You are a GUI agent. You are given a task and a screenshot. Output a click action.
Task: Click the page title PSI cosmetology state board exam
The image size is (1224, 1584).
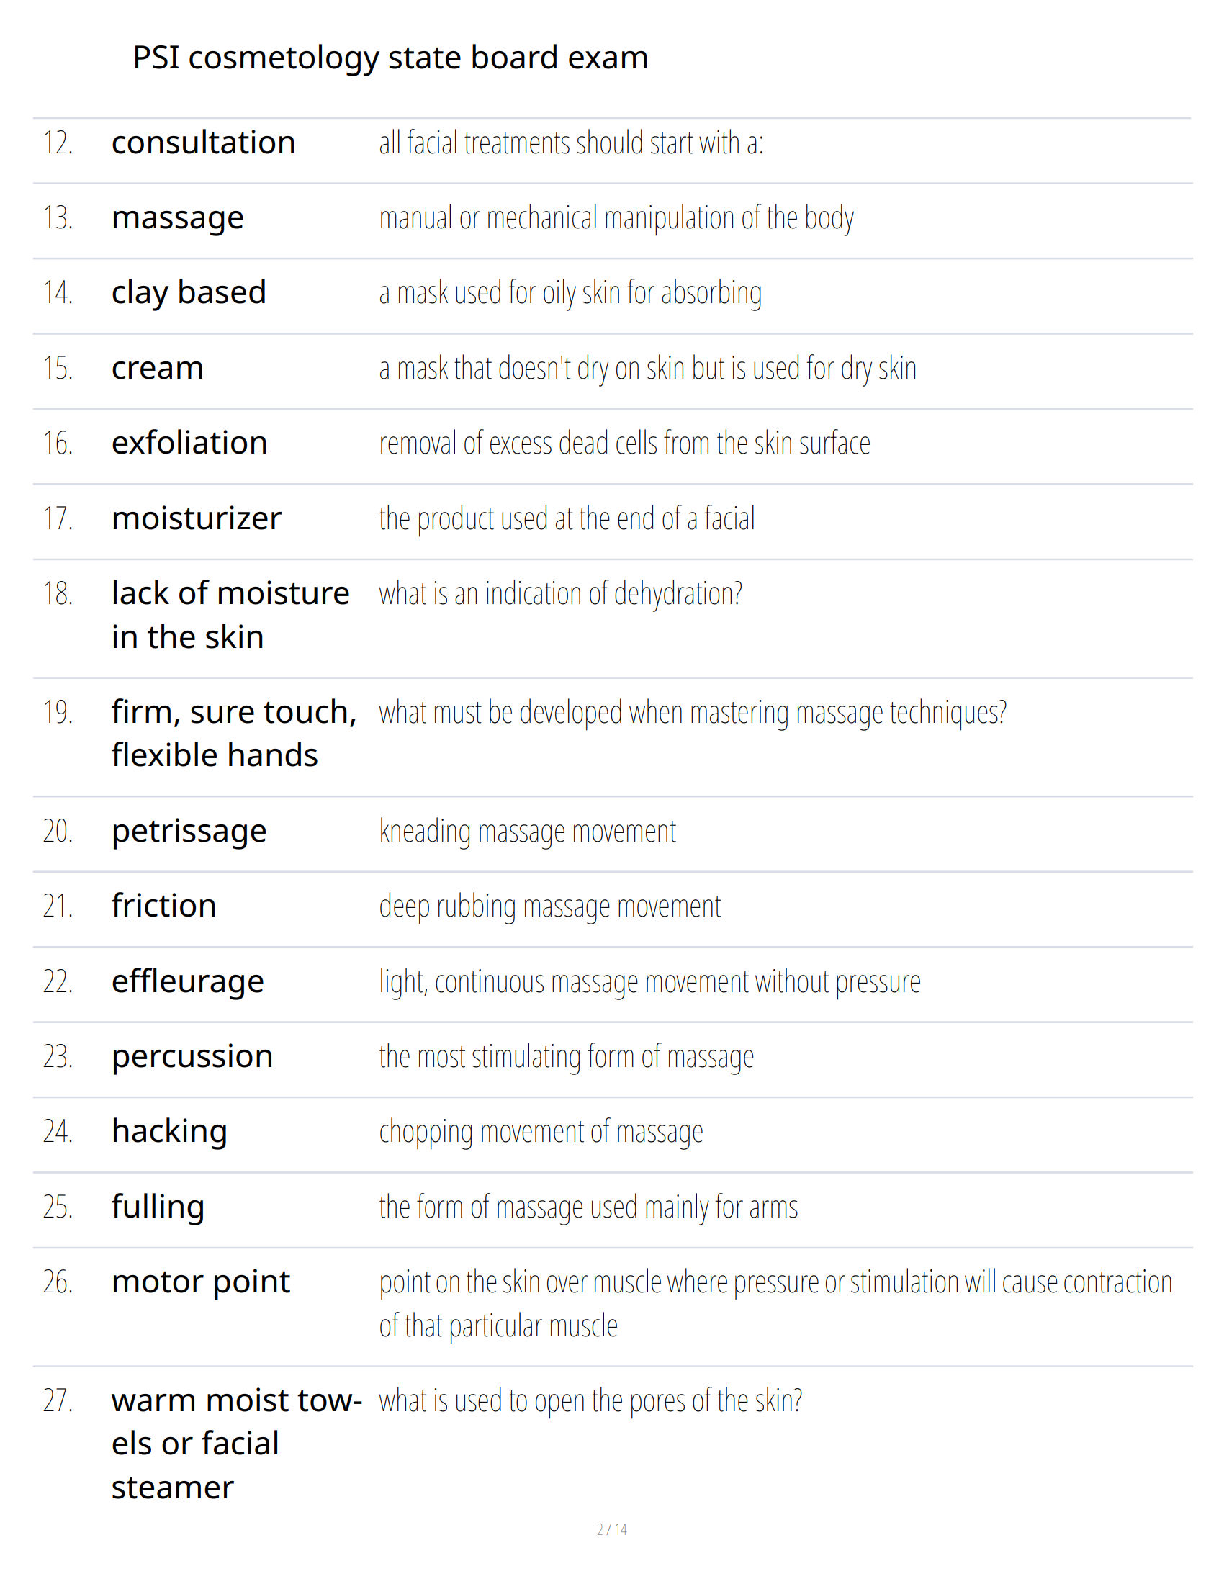pos(390,58)
